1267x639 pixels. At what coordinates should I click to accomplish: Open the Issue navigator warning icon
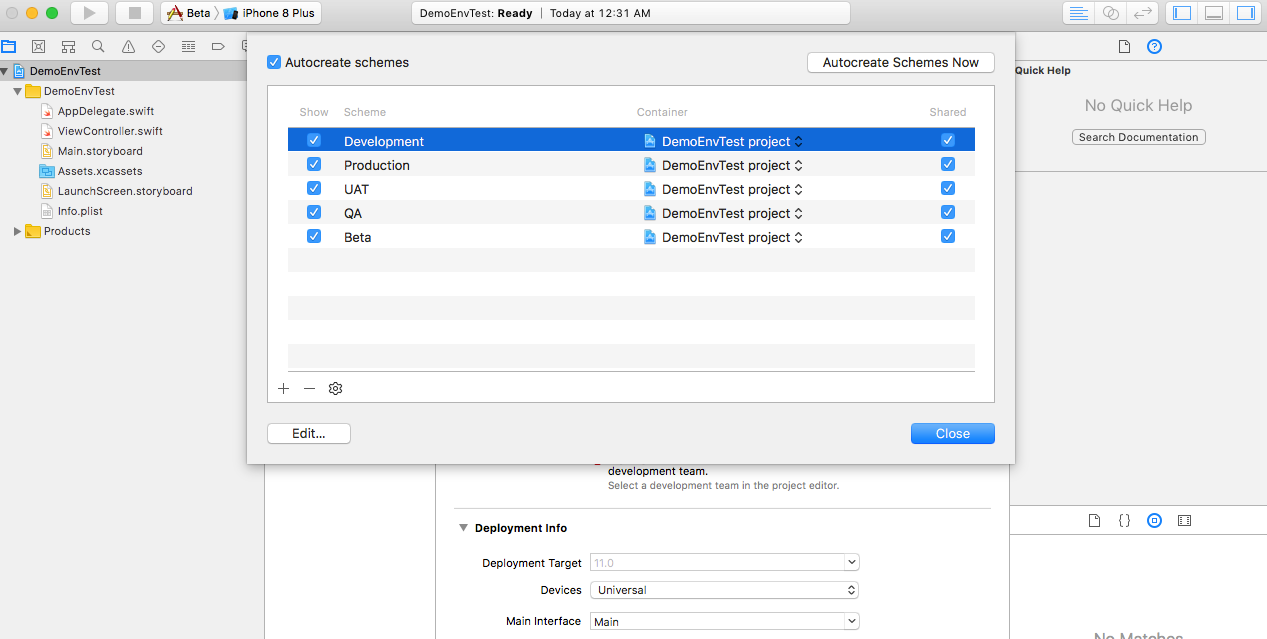[128, 47]
